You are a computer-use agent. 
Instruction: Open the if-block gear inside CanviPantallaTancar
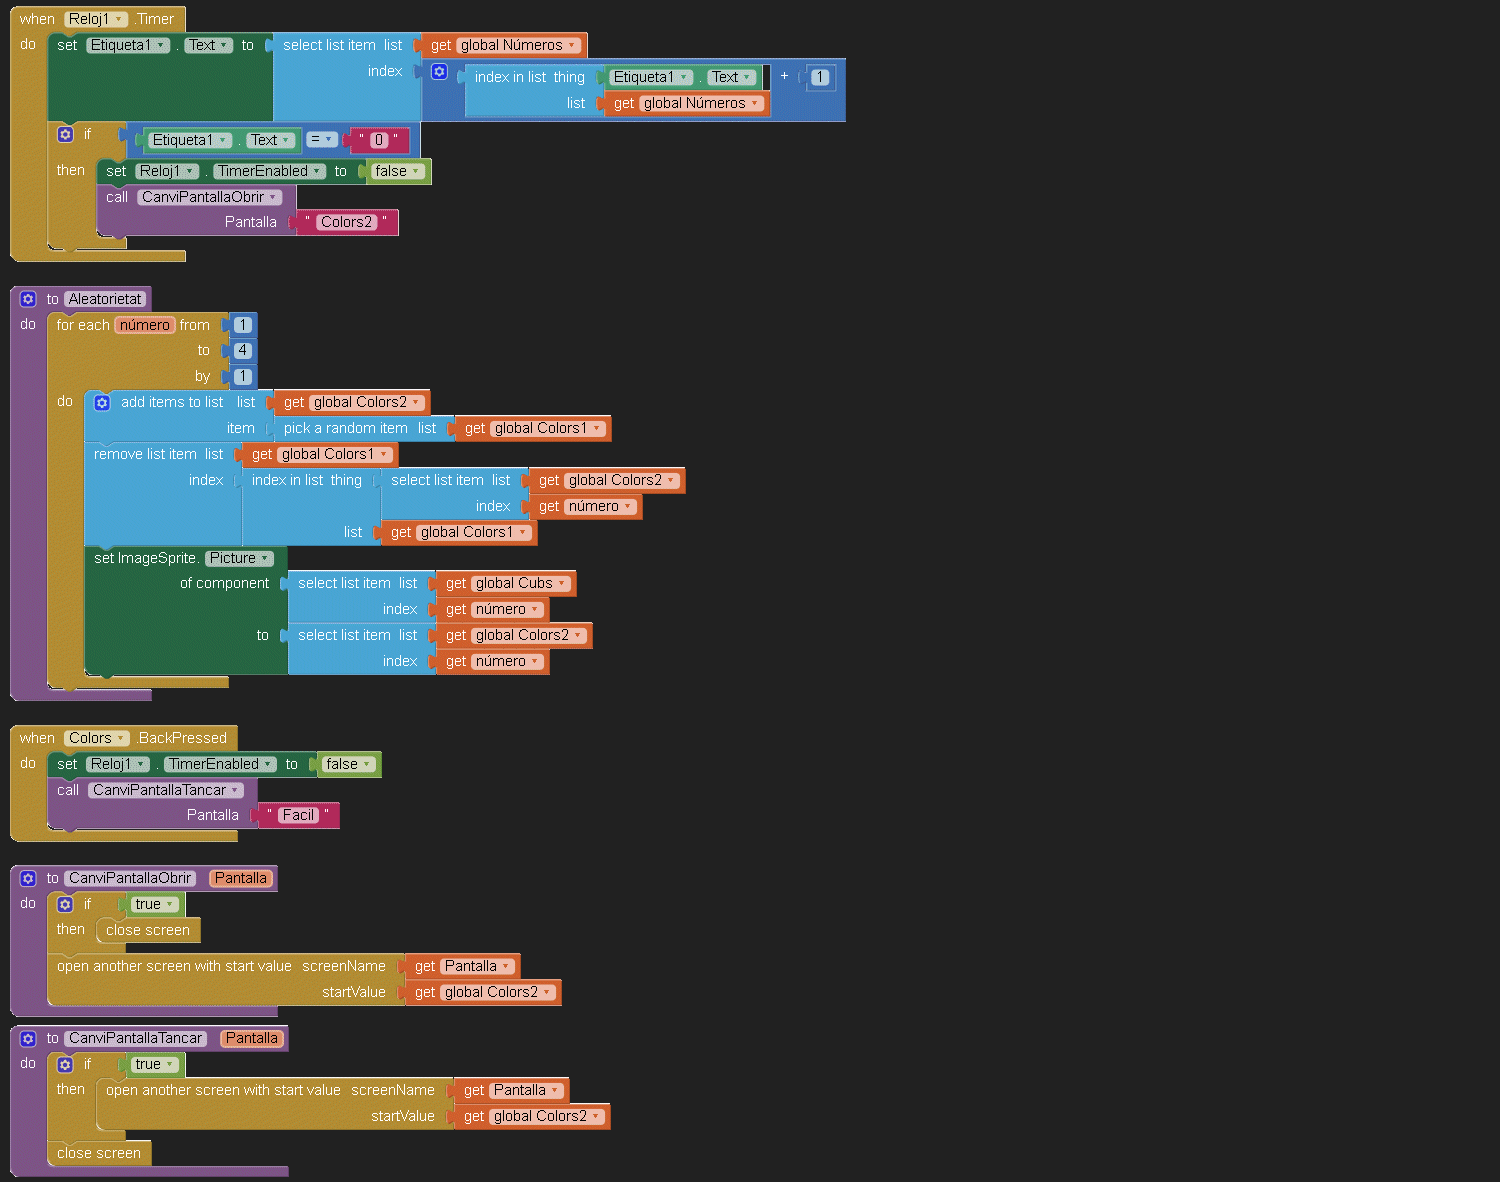pyautogui.click(x=66, y=1065)
